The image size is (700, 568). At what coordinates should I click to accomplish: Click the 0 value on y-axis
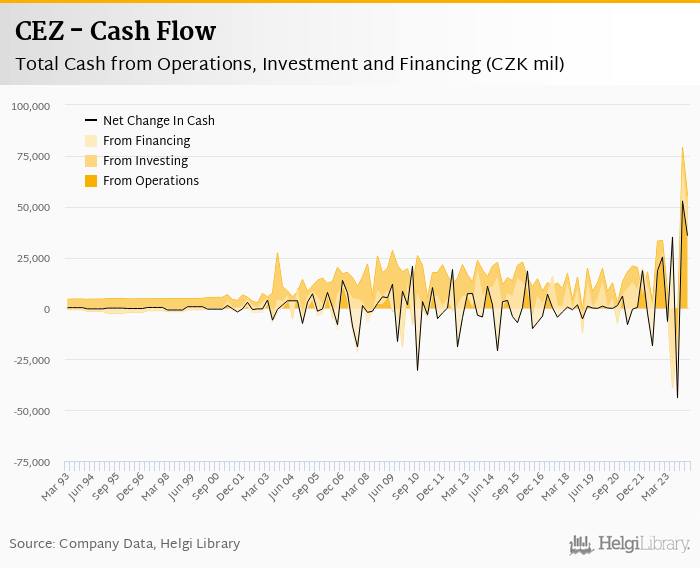coord(47,309)
